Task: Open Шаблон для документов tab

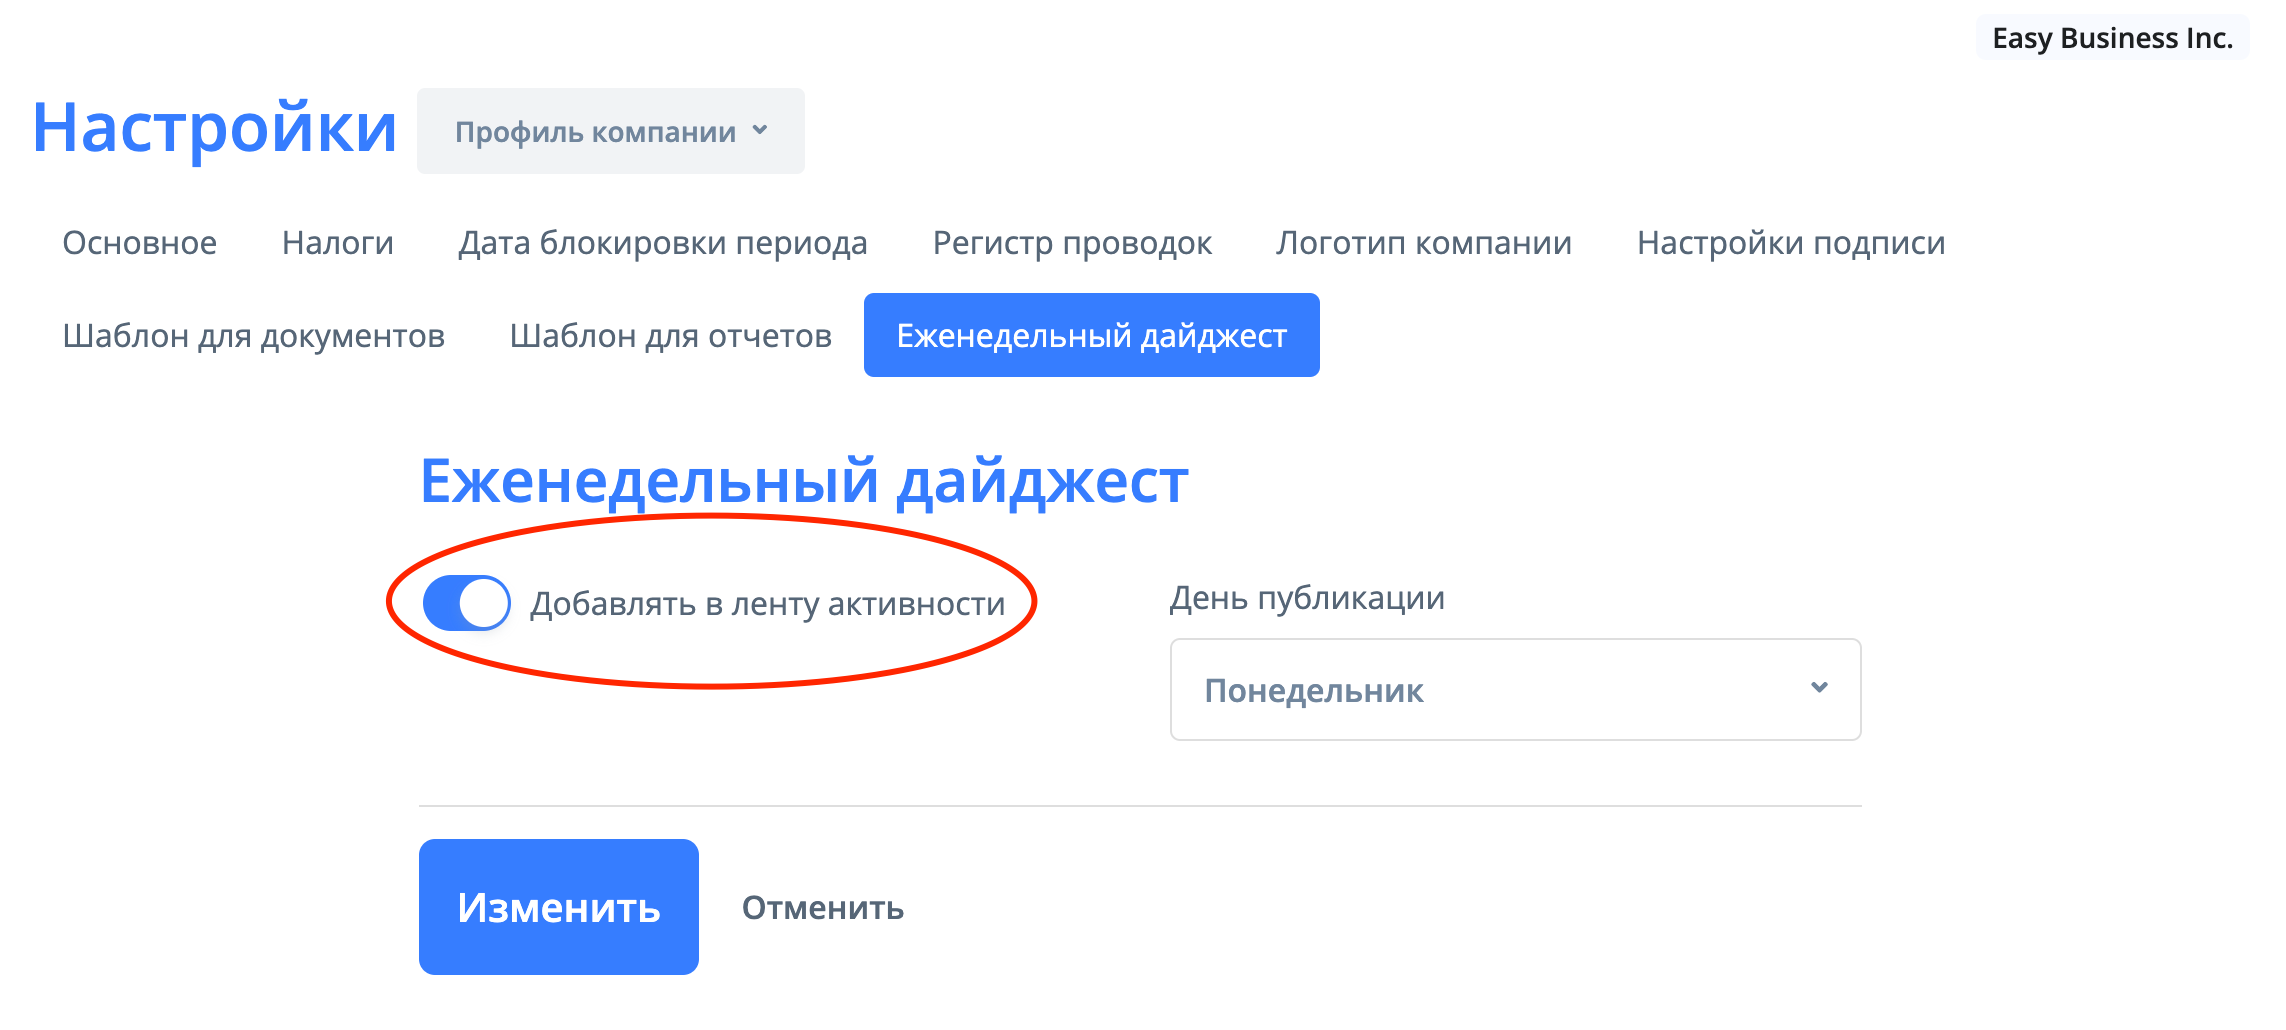Action: (253, 336)
